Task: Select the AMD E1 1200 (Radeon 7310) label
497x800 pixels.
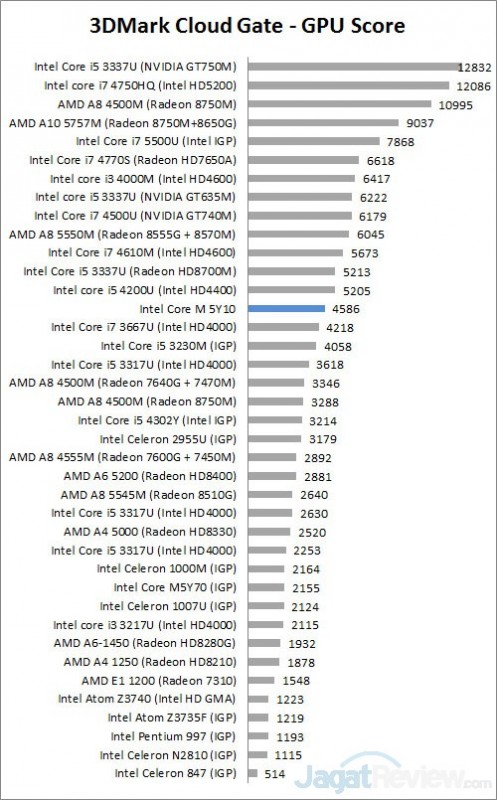Action: point(159,681)
